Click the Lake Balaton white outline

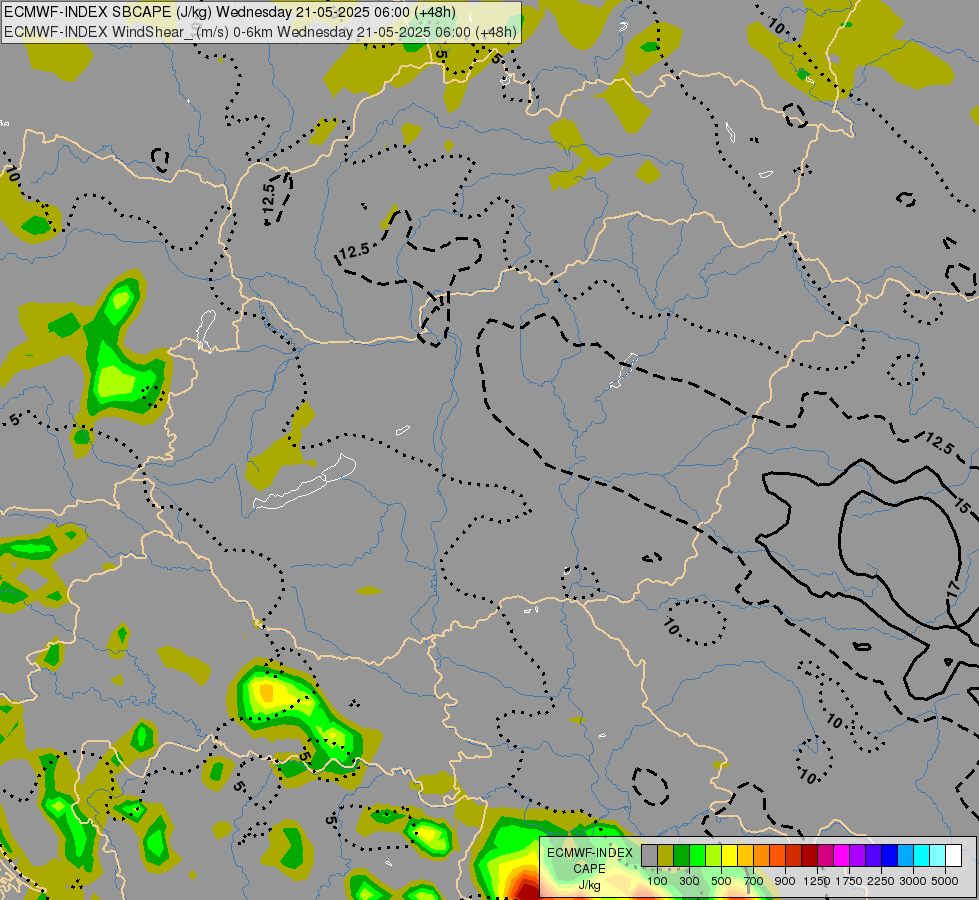coord(305,482)
